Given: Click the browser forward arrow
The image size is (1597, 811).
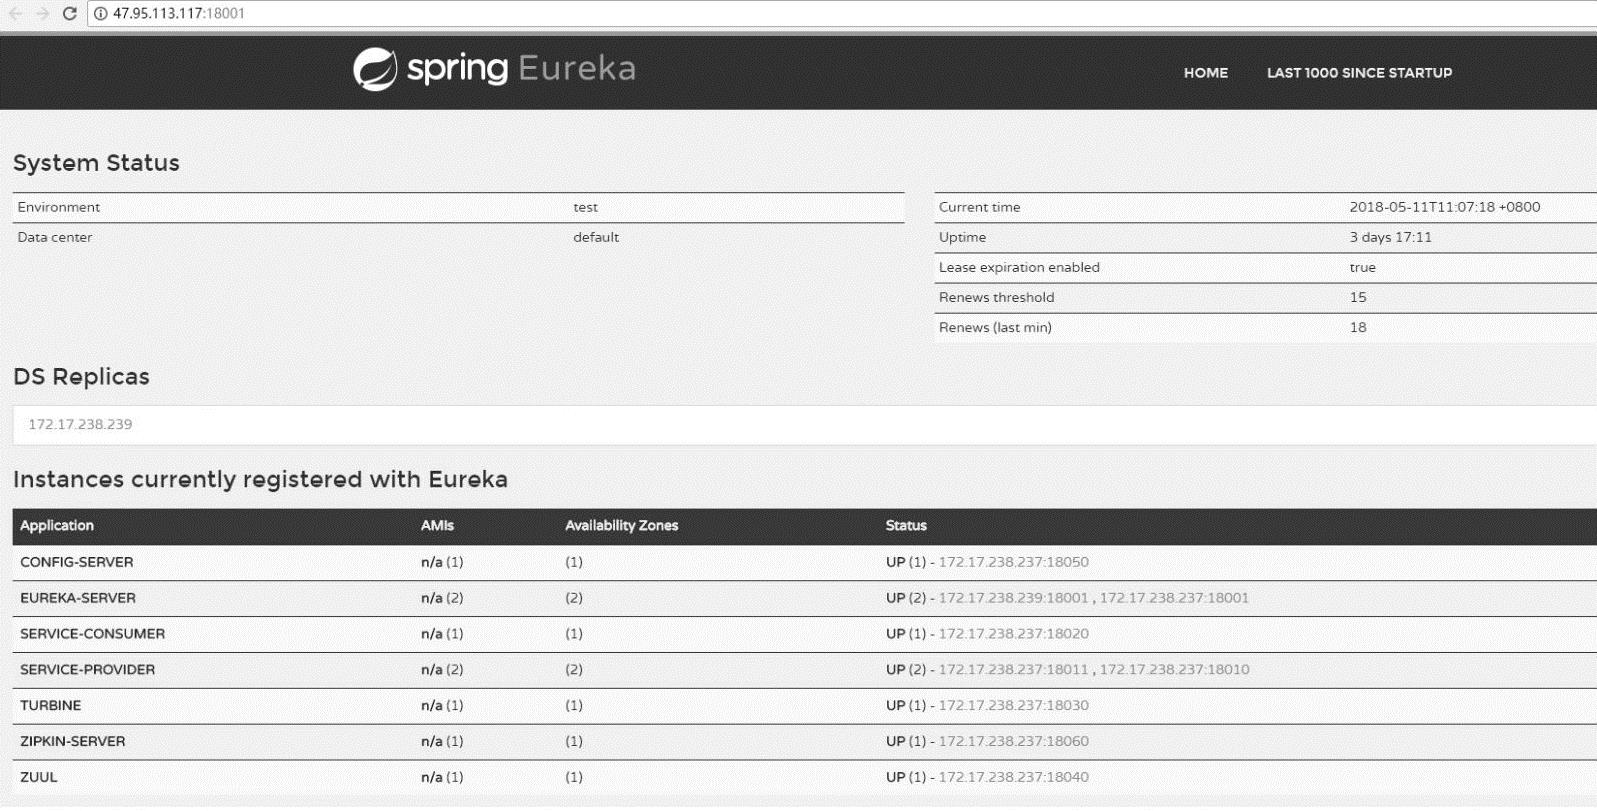Looking at the screenshot, I should pos(42,14).
